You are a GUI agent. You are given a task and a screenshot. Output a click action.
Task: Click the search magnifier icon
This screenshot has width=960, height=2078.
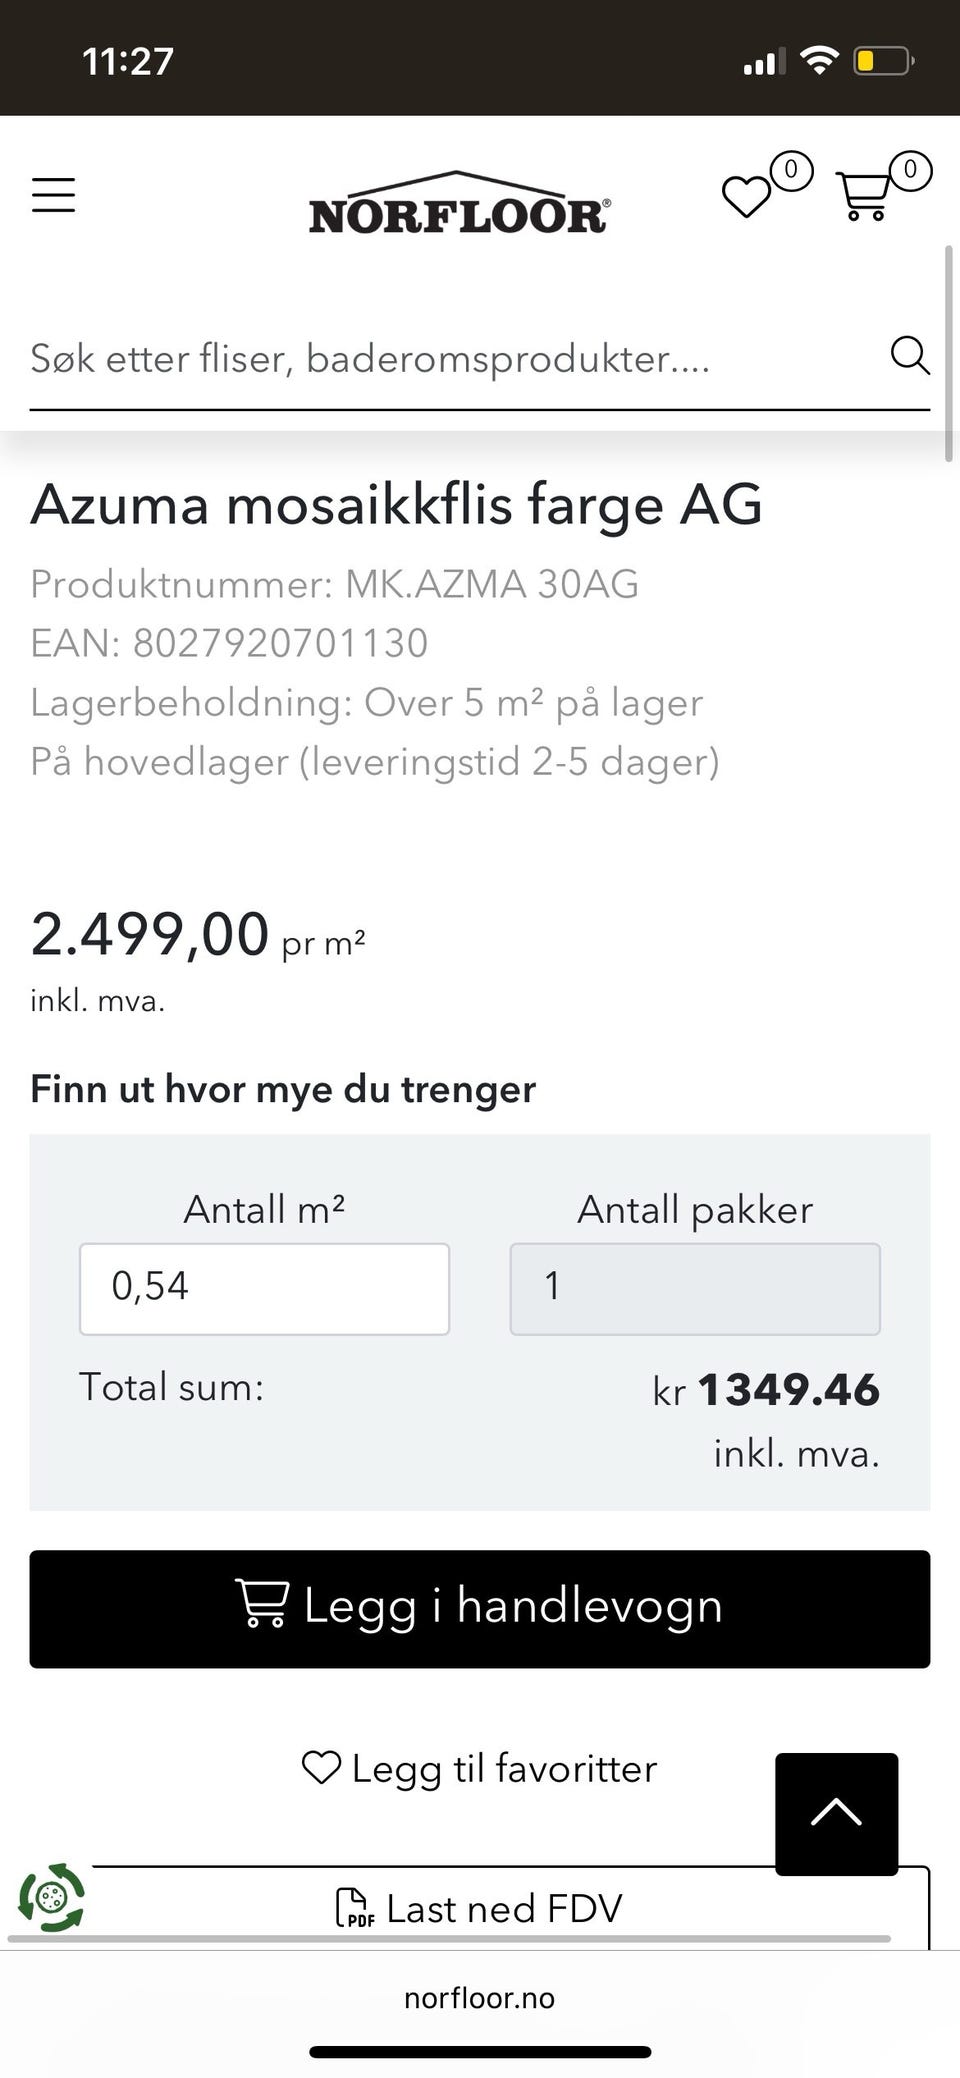(909, 355)
